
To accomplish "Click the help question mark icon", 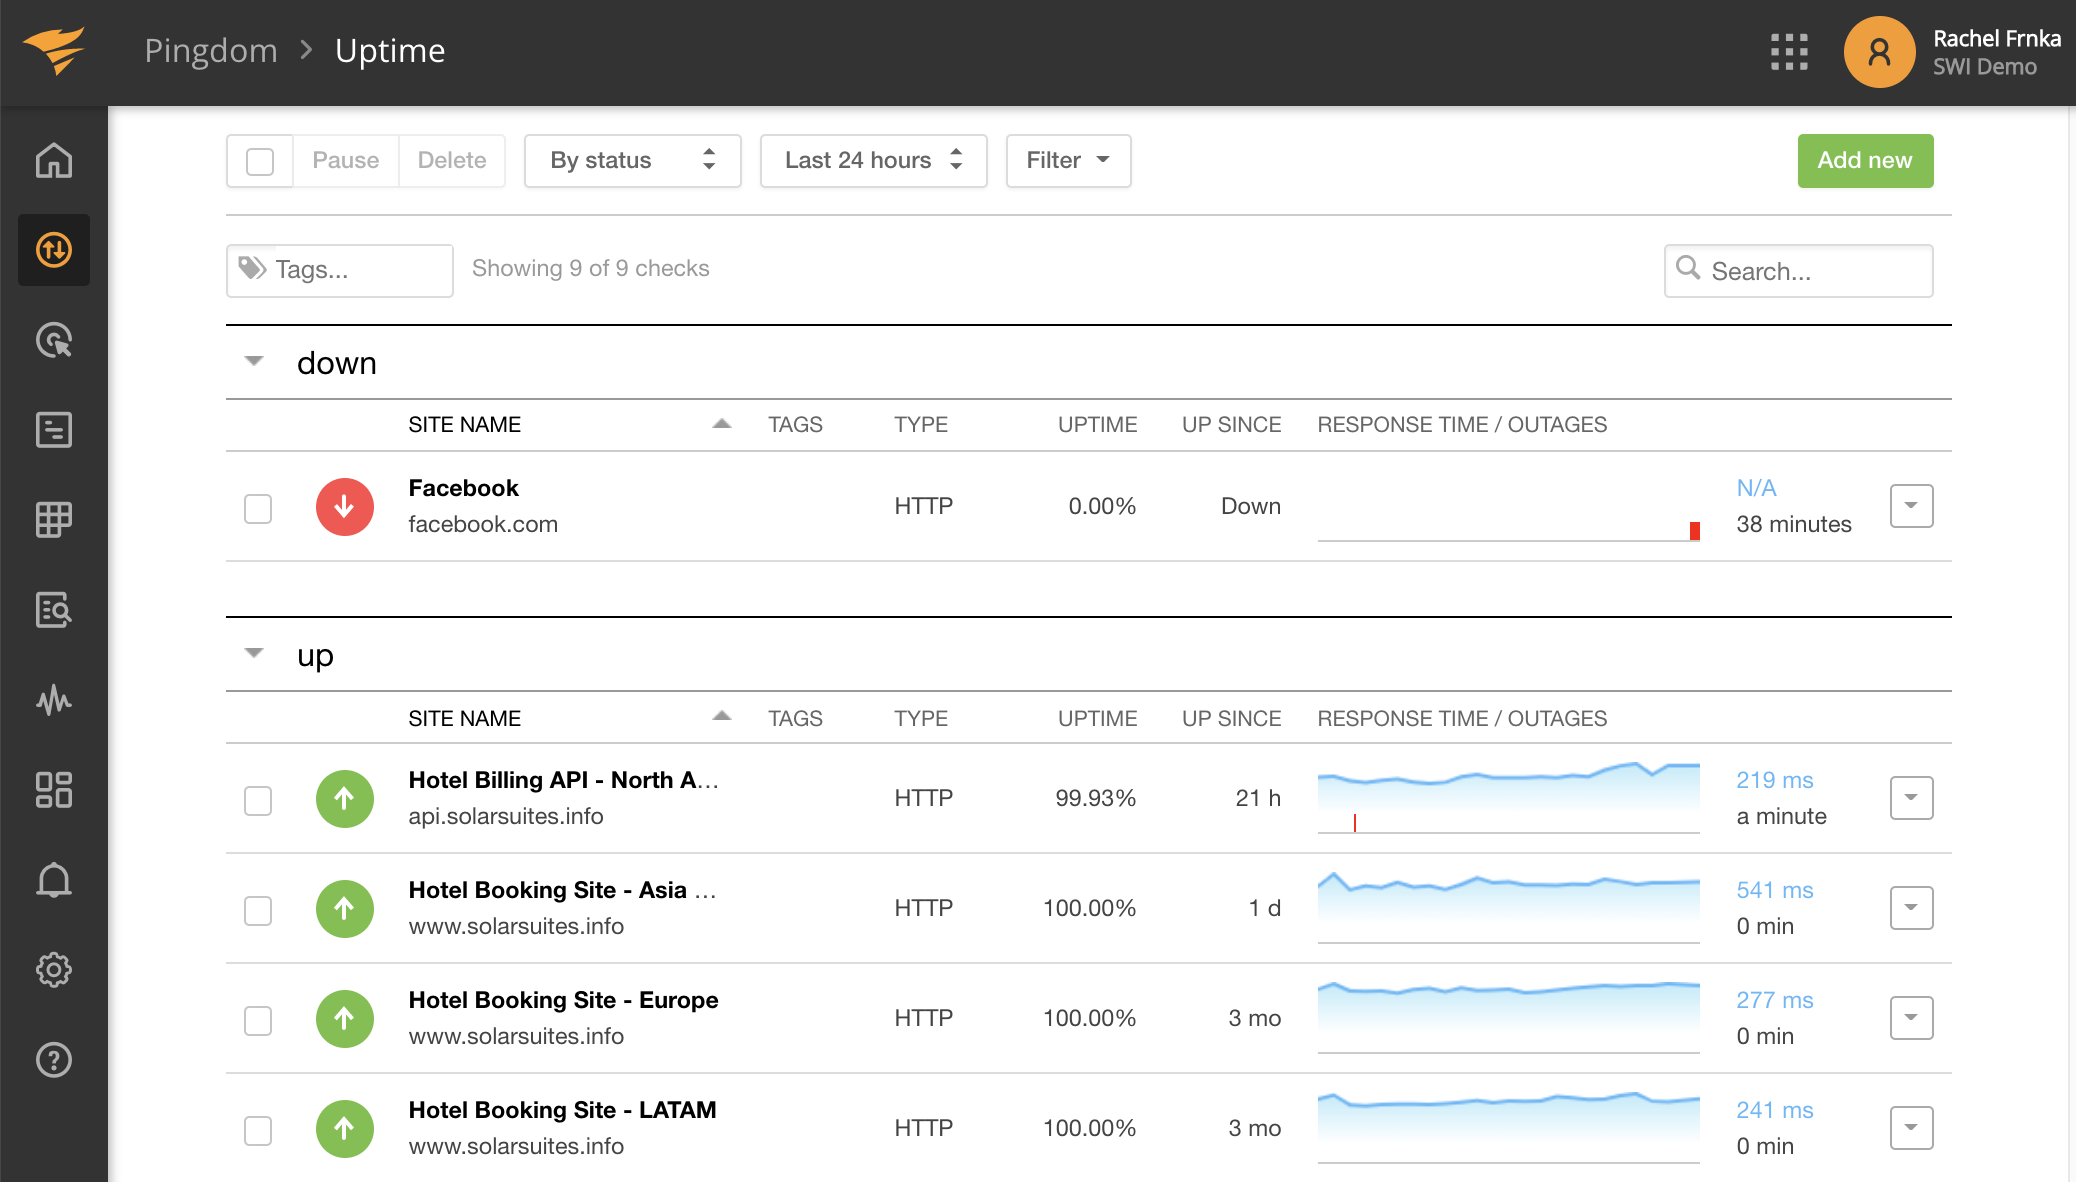I will coord(54,1059).
